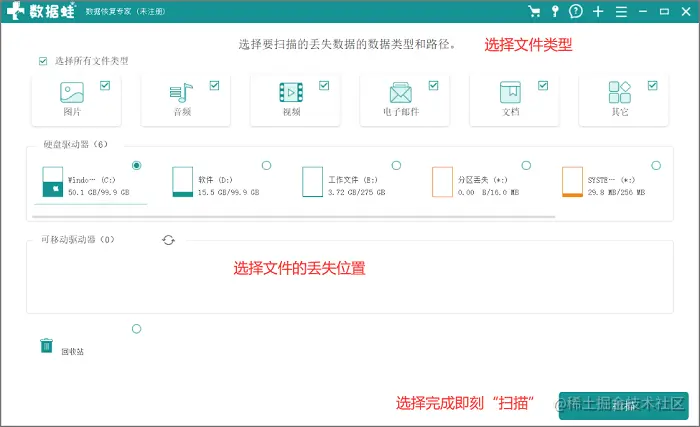Click the 扫描 scan button
The image size is (700, 427).
(x=624, y=406)
